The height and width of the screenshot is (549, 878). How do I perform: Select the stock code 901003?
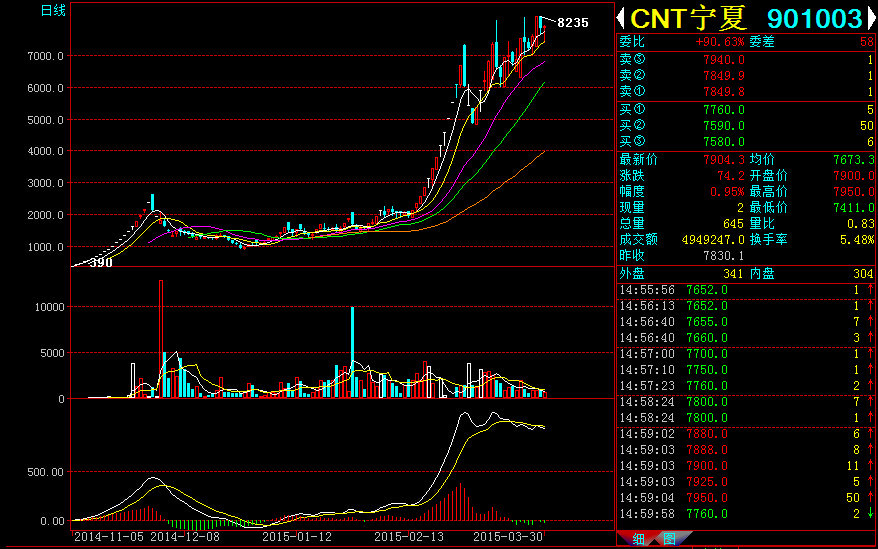[x=814, y=18]
